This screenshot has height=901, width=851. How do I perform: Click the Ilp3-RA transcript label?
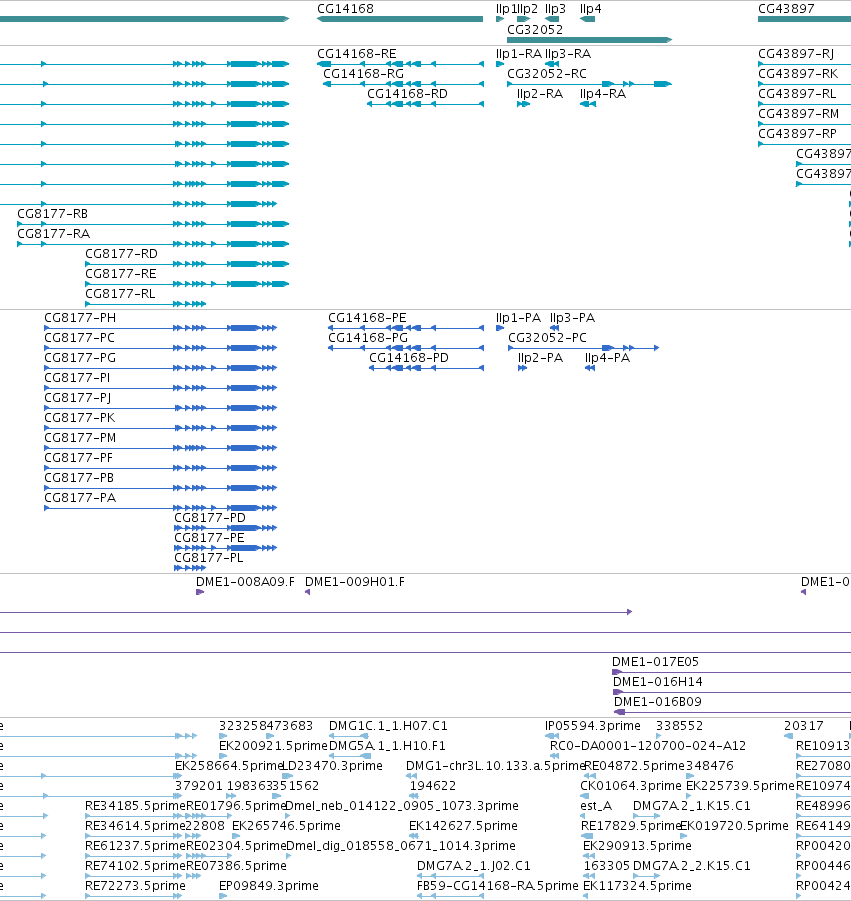568,53
